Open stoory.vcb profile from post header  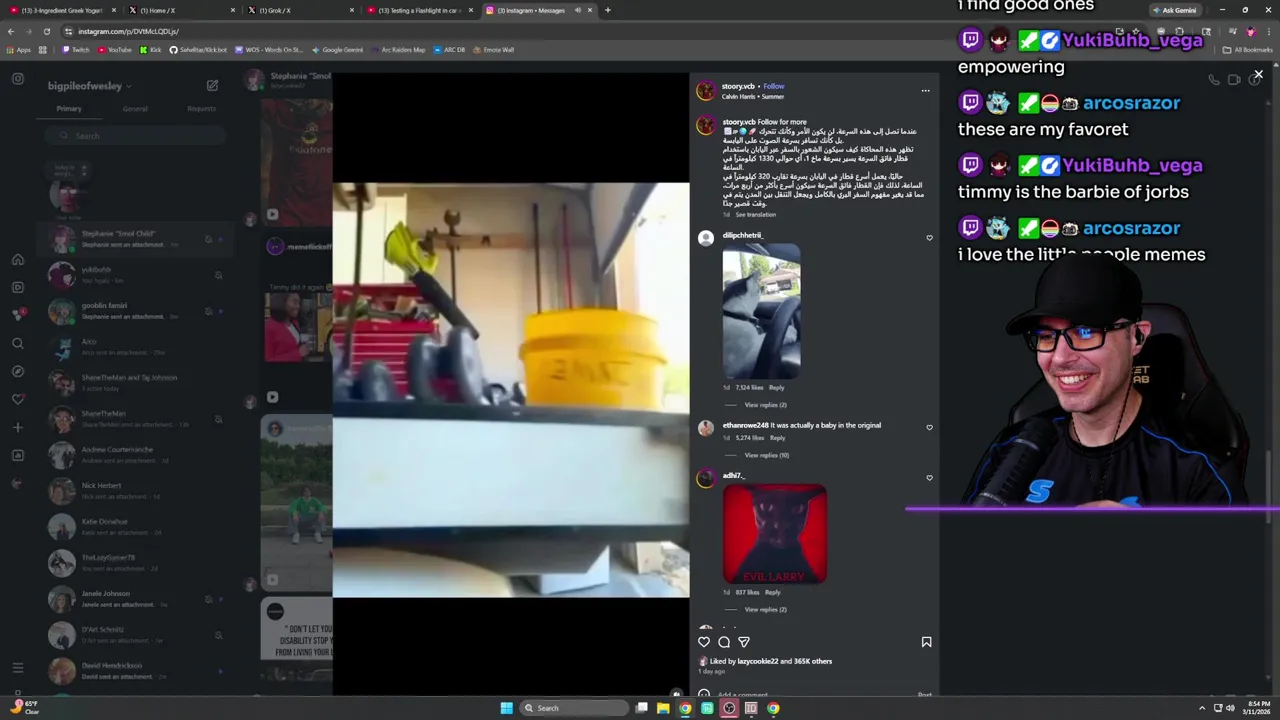(738, 86)
